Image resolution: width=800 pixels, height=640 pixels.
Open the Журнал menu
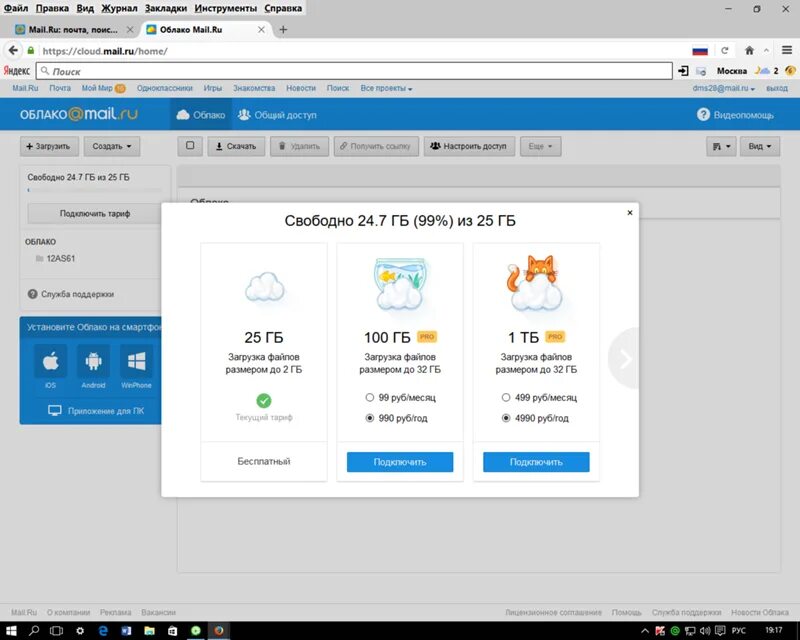pos(119,8)
